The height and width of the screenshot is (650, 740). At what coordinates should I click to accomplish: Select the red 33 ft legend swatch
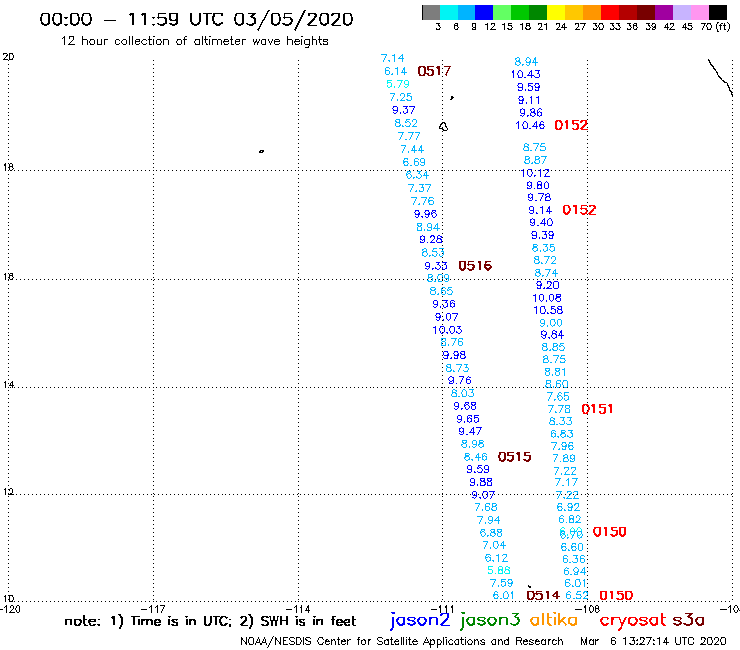(610, 12)
